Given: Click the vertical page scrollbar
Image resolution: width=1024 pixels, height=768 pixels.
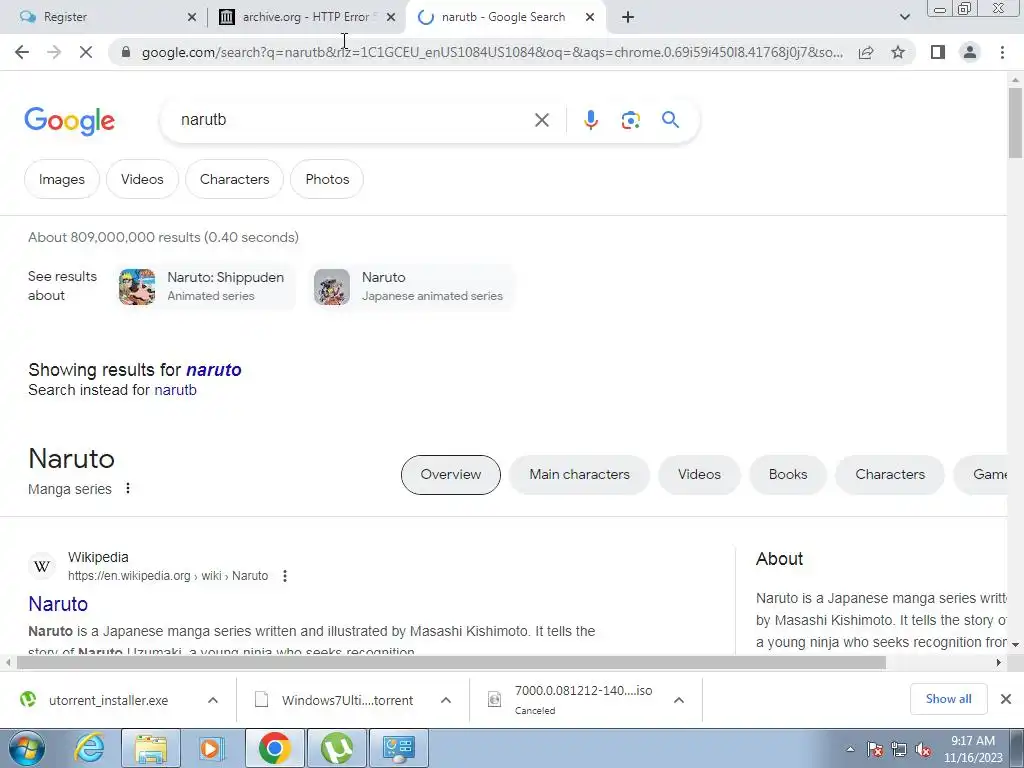Looking at the screenshot, I should click(1015, 122).
